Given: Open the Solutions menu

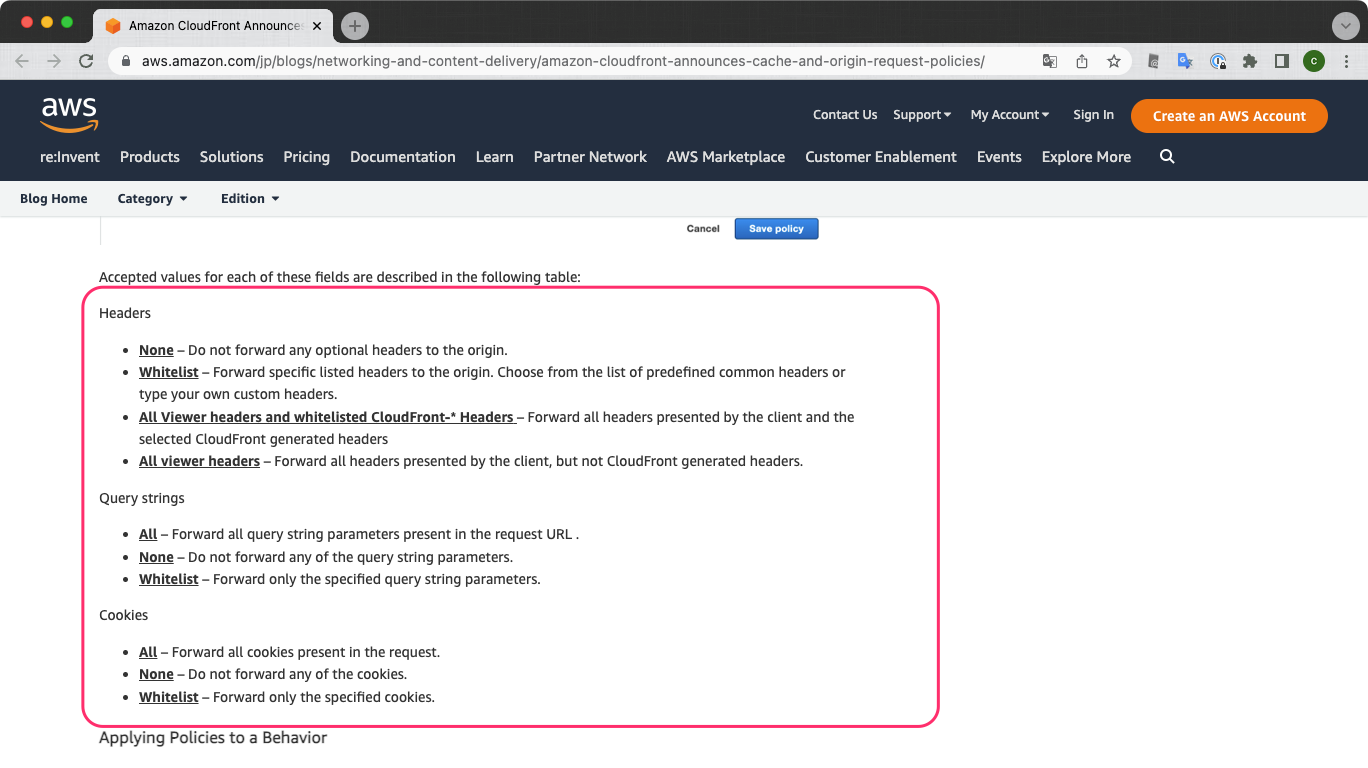Looking at the screenshot, I should tap(231, 157).
